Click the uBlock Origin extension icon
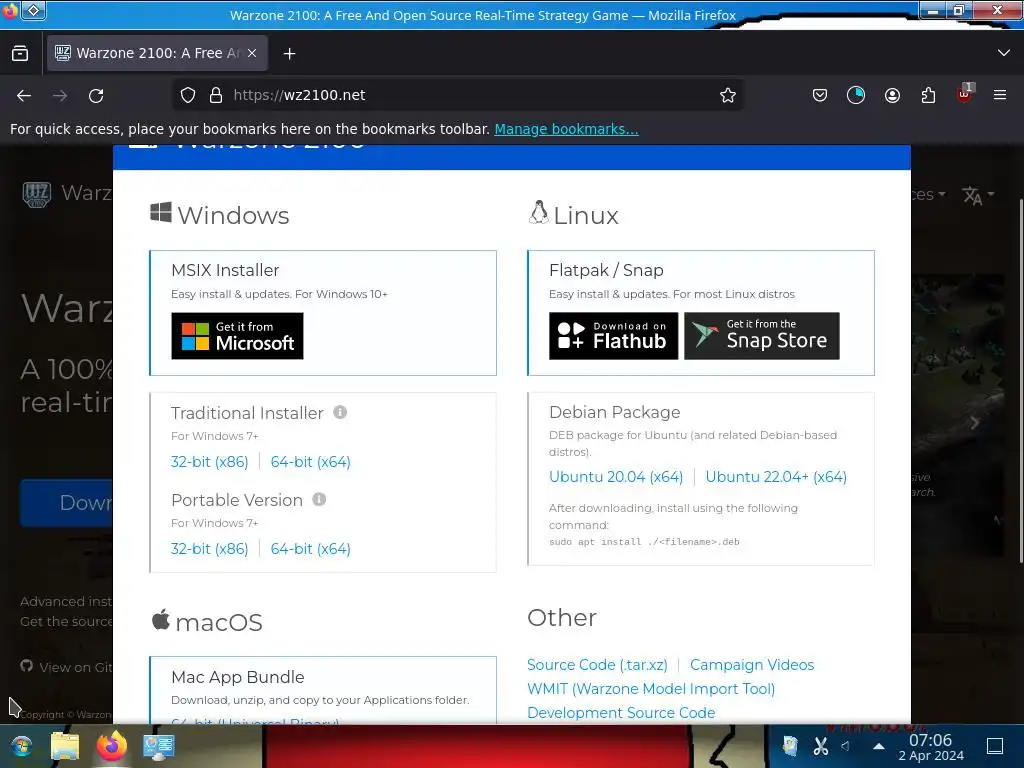This screenshot has width=1024, height=768. (965, 95)
